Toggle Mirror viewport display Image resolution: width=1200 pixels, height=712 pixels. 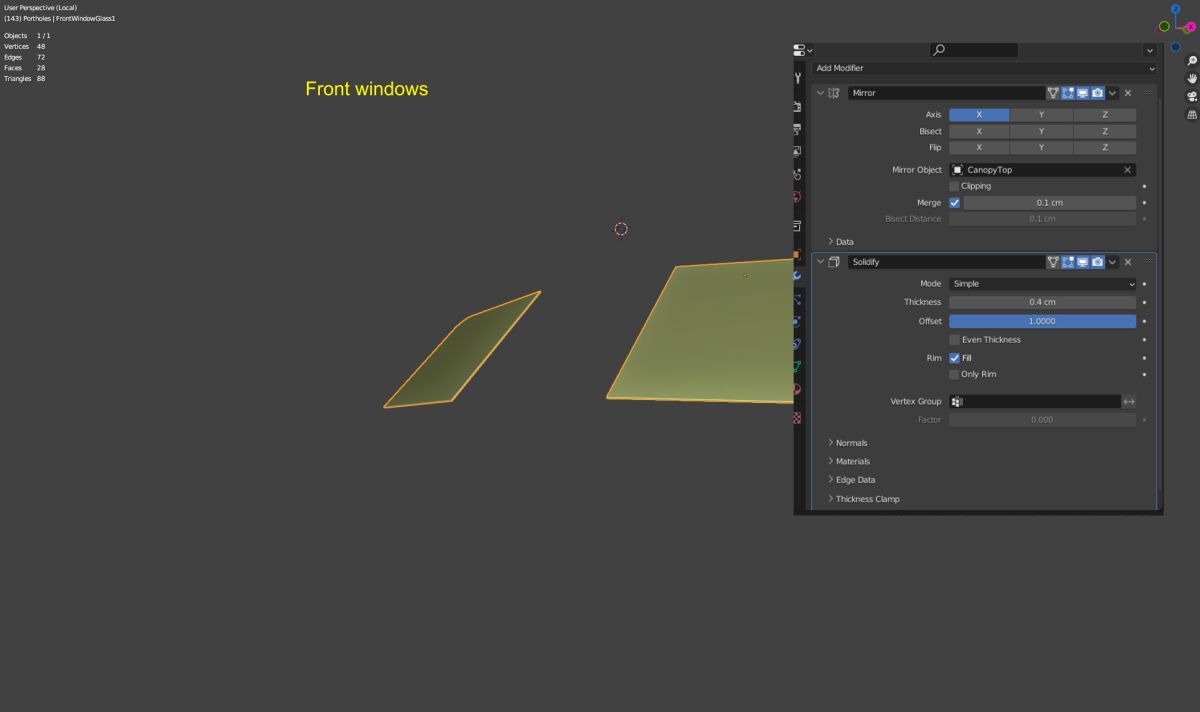[1083, 93]
